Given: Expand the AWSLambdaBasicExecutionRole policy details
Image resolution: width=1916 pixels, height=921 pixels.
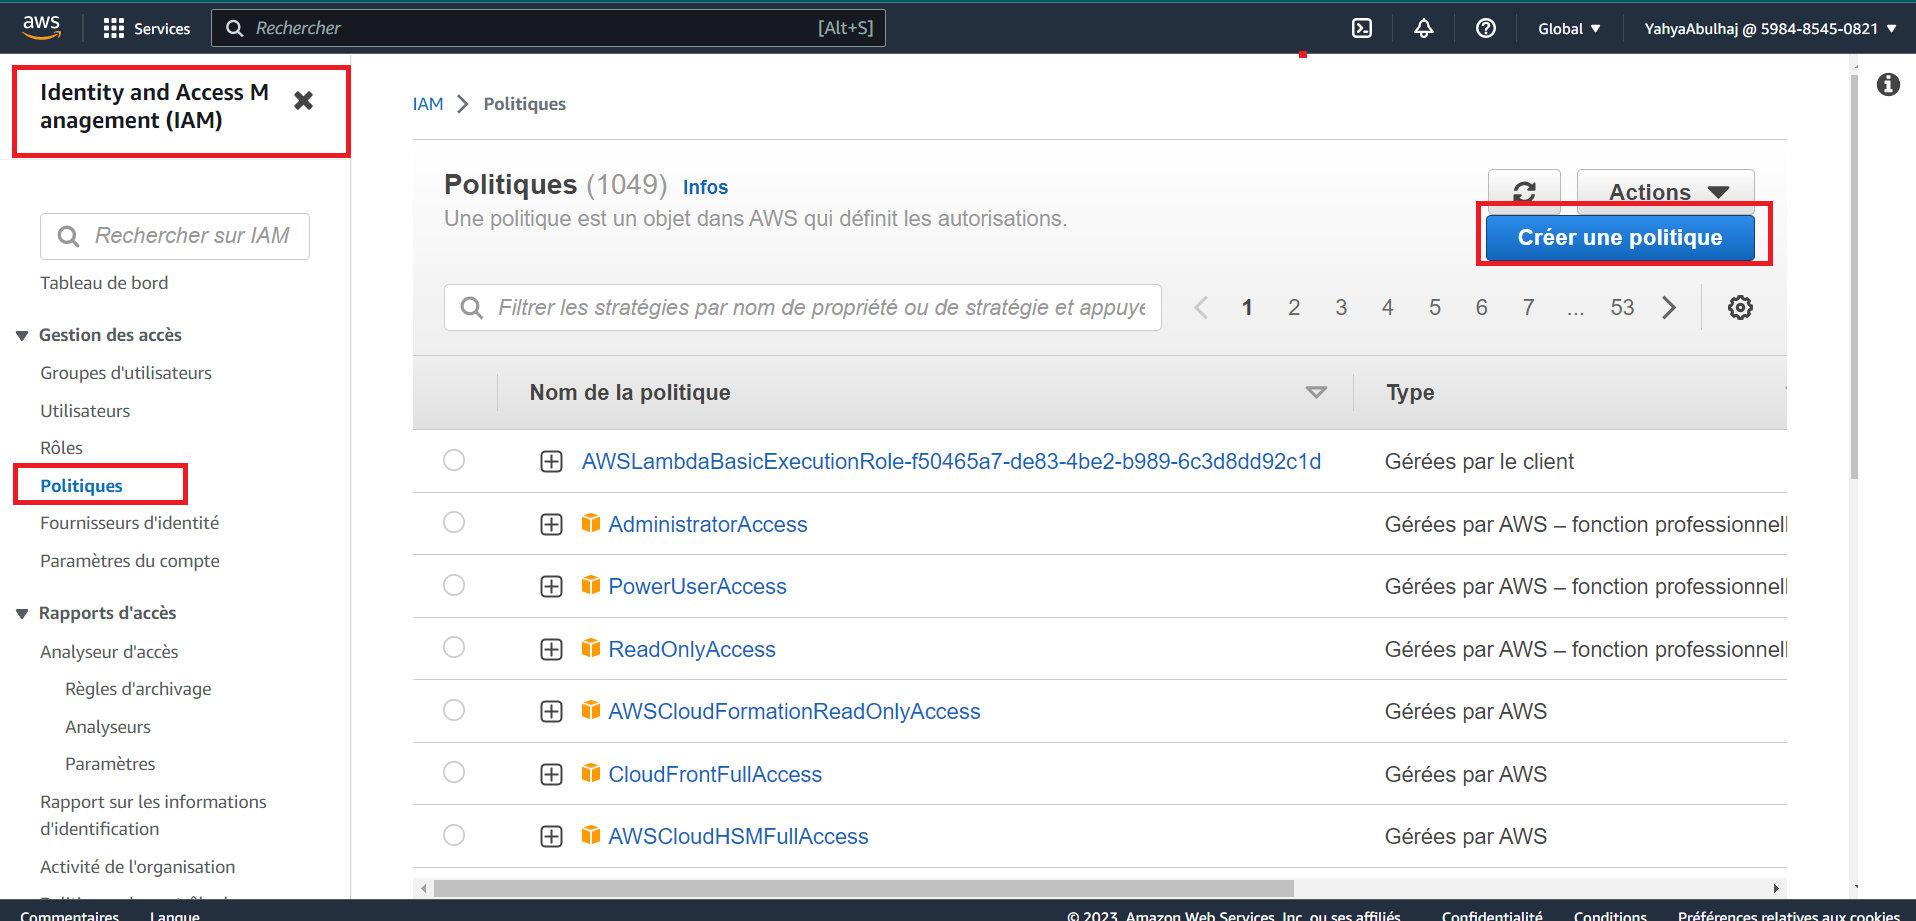Looking at the screenshot, I should pyautogui.click(x=551, y=461).
